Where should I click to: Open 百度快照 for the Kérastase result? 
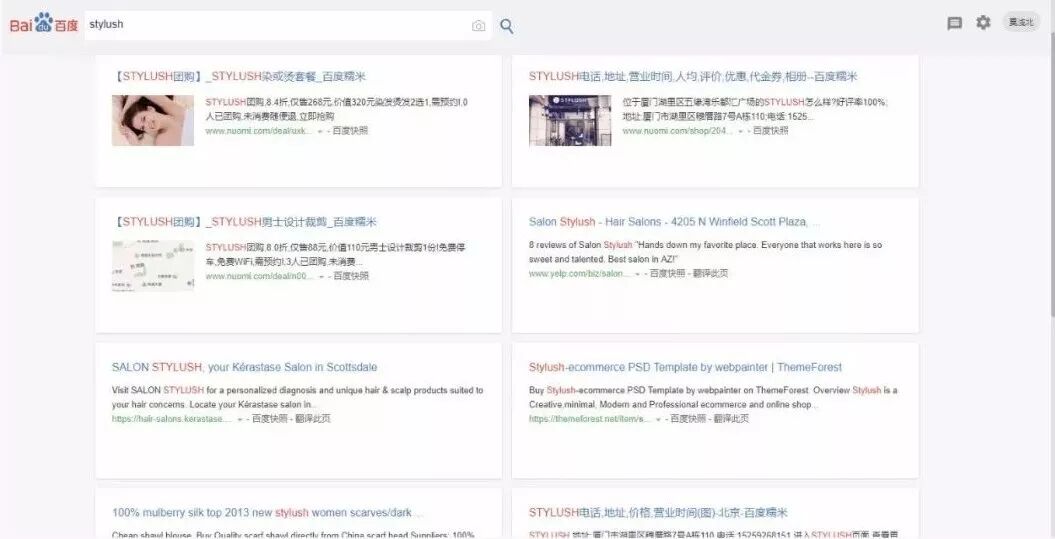(270, 419)
